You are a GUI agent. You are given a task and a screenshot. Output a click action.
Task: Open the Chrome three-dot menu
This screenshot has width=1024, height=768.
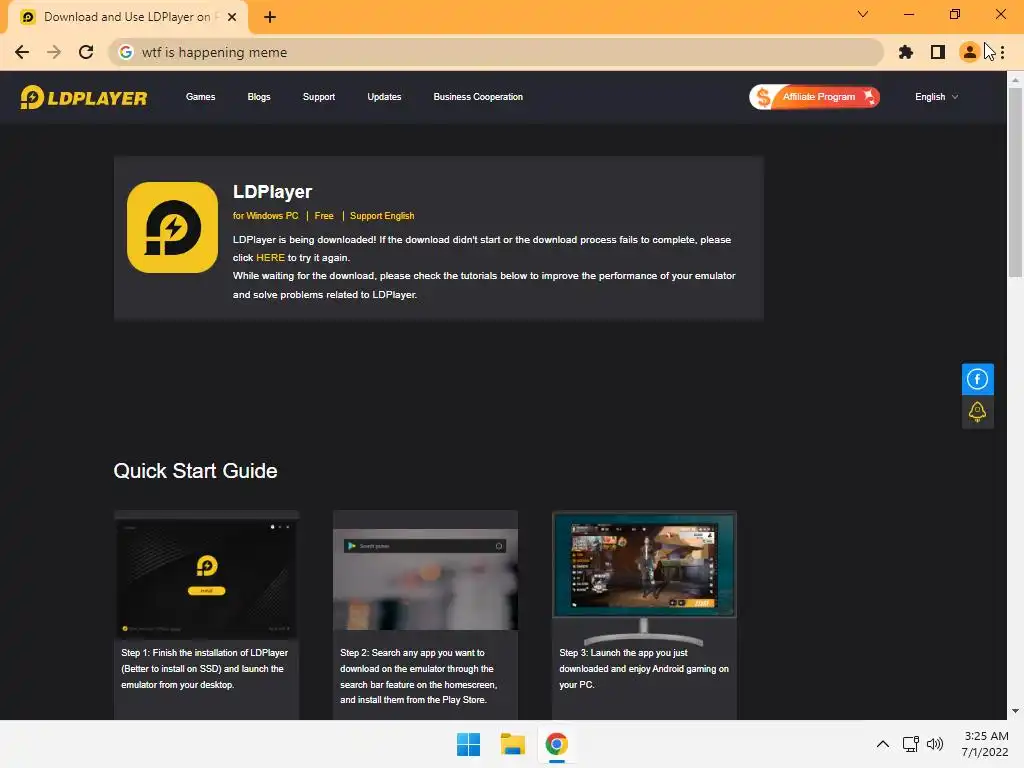[1002, 52]
